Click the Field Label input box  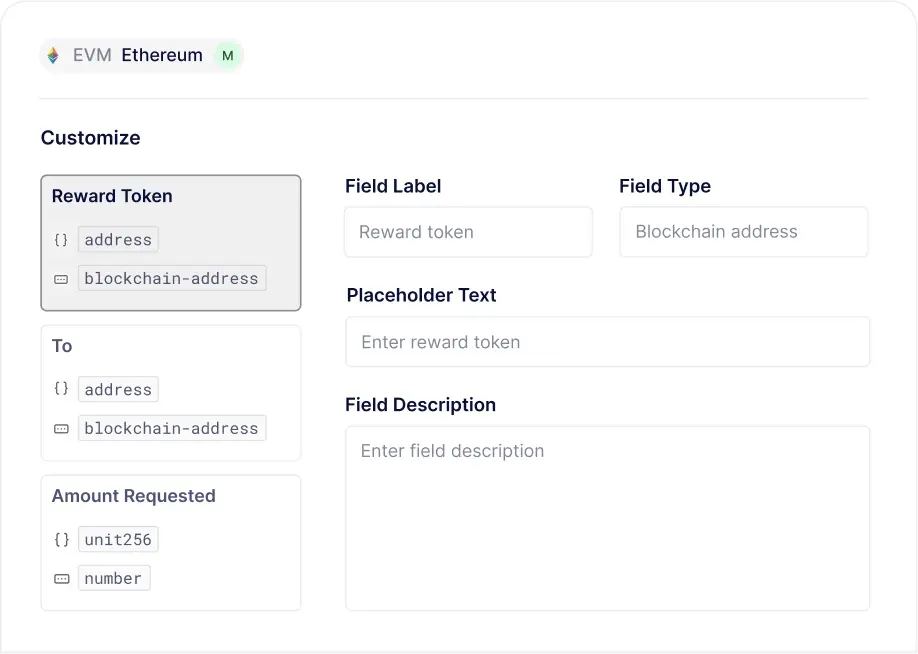(x=468, y=232)
